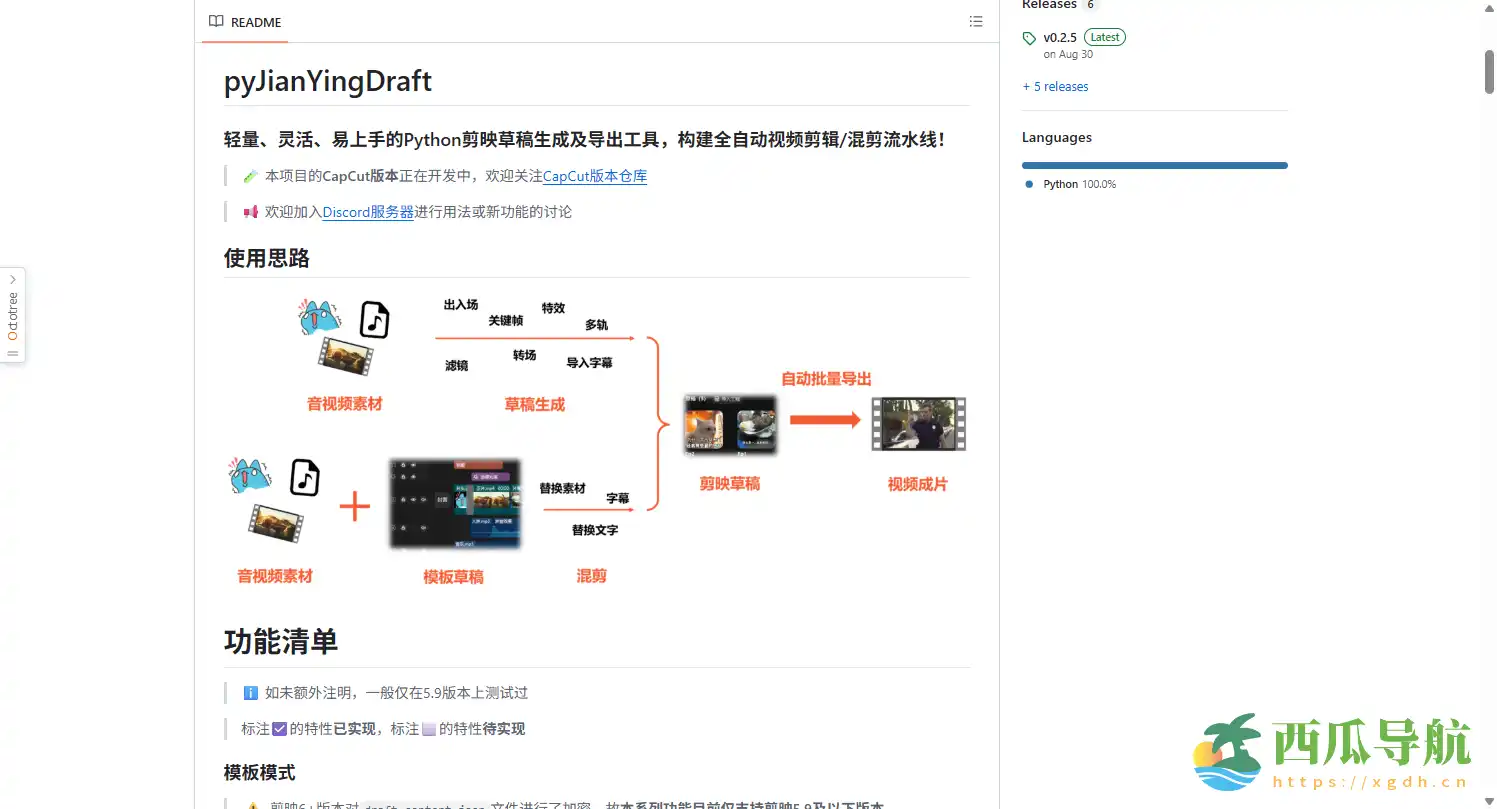Screen dimensions: 1497x809
Task: Click the watermelon navigation logo icon
Action: 1228,750
